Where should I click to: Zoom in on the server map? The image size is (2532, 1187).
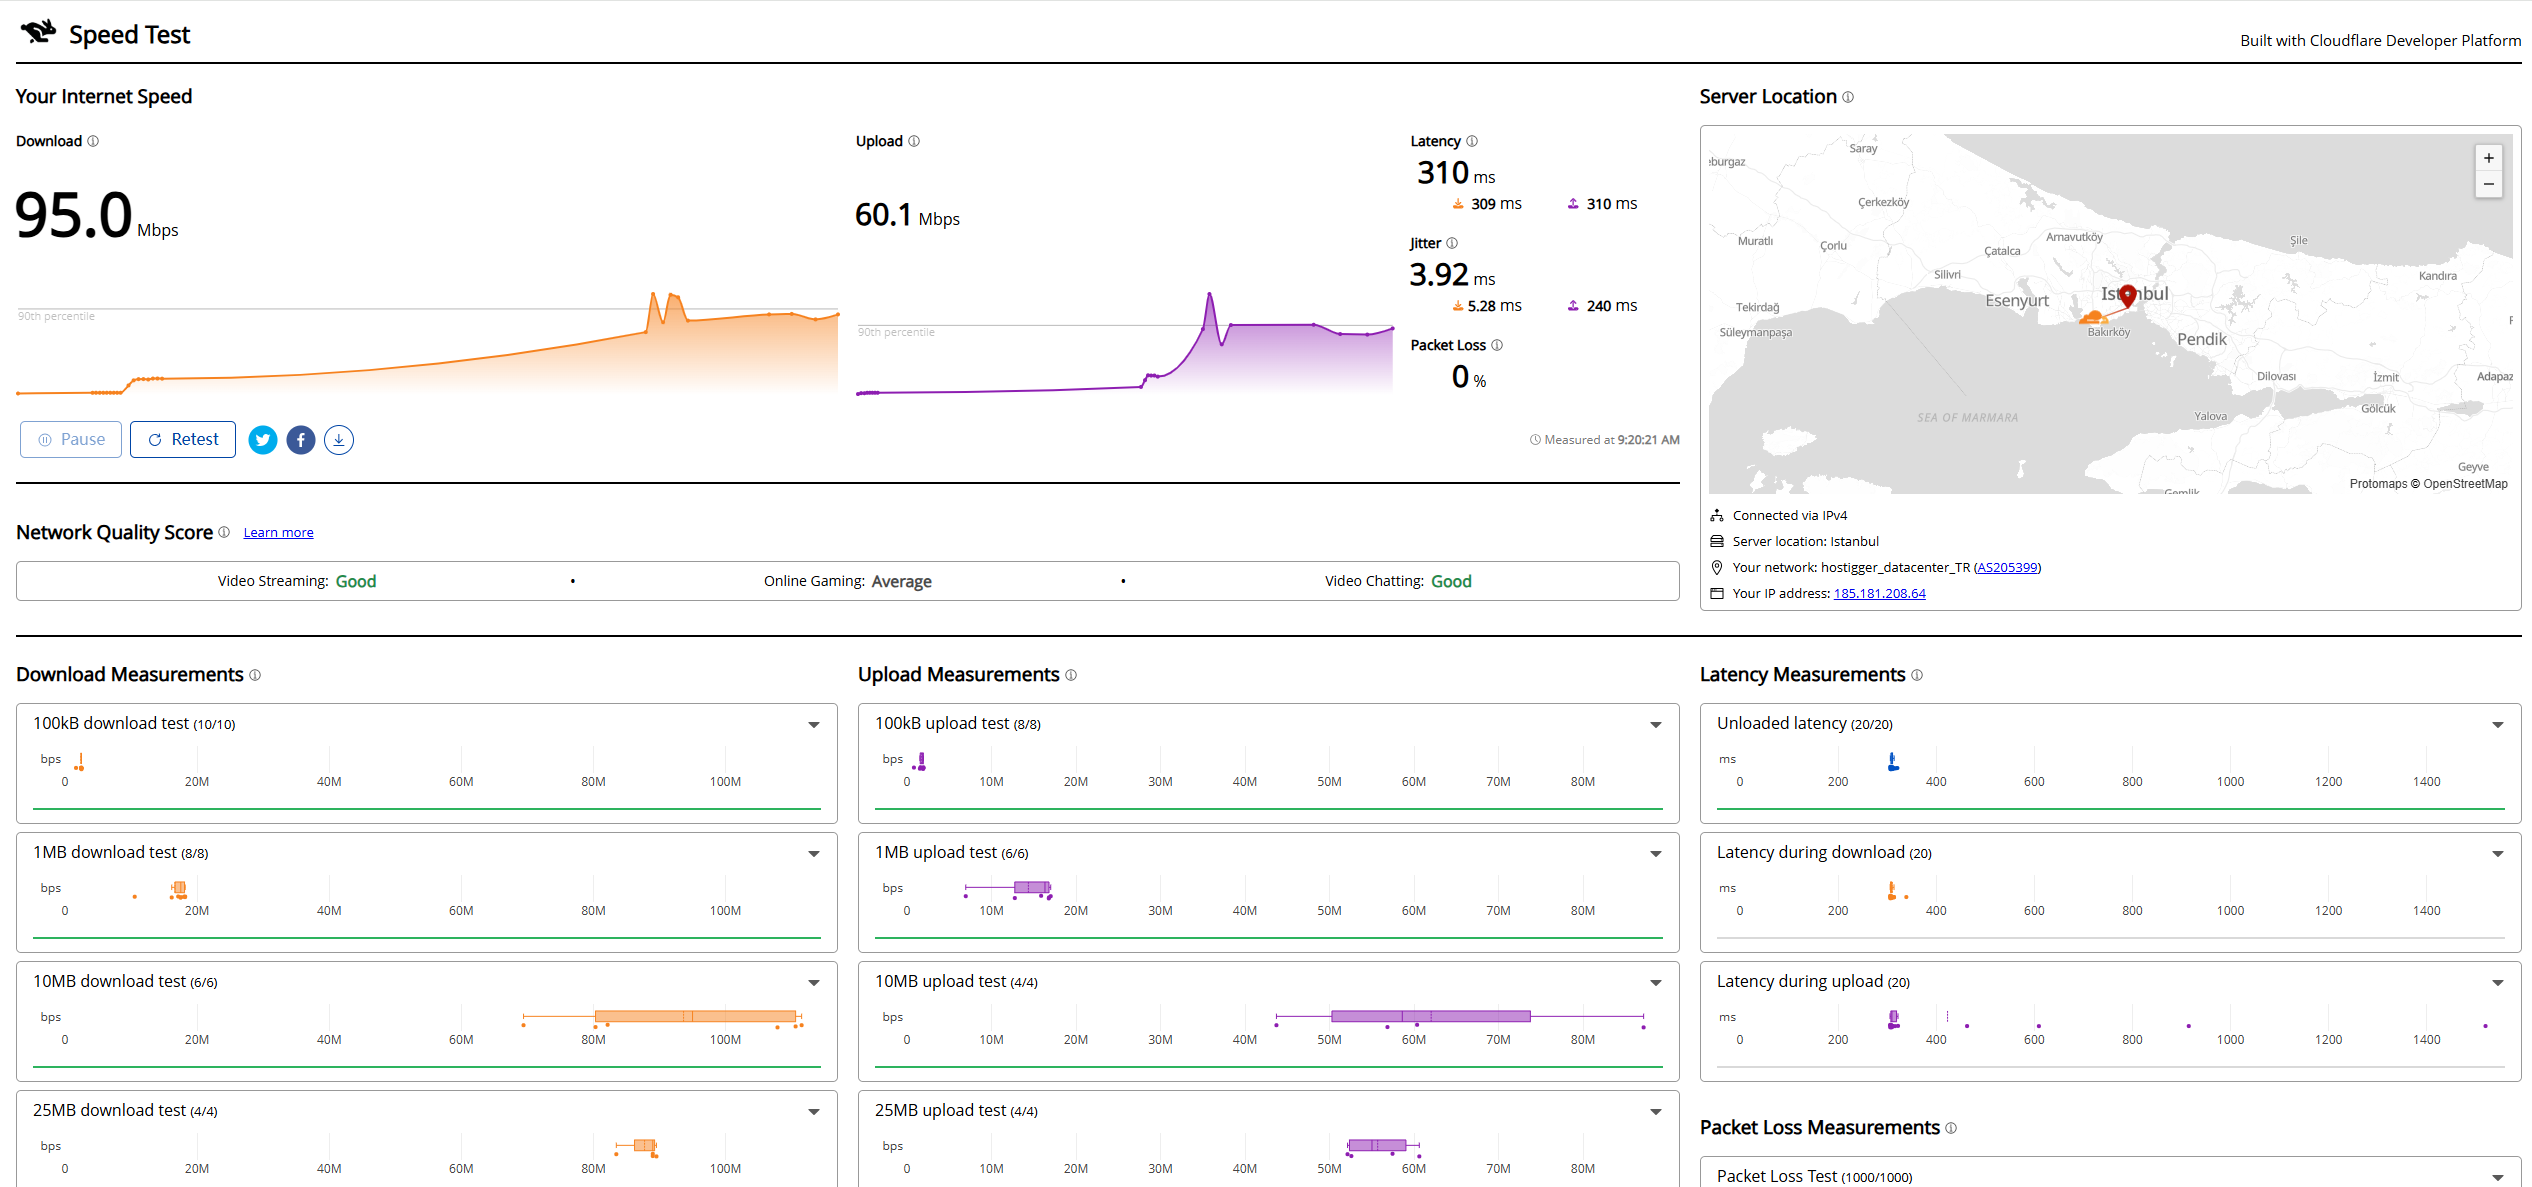click(2489, 158)
